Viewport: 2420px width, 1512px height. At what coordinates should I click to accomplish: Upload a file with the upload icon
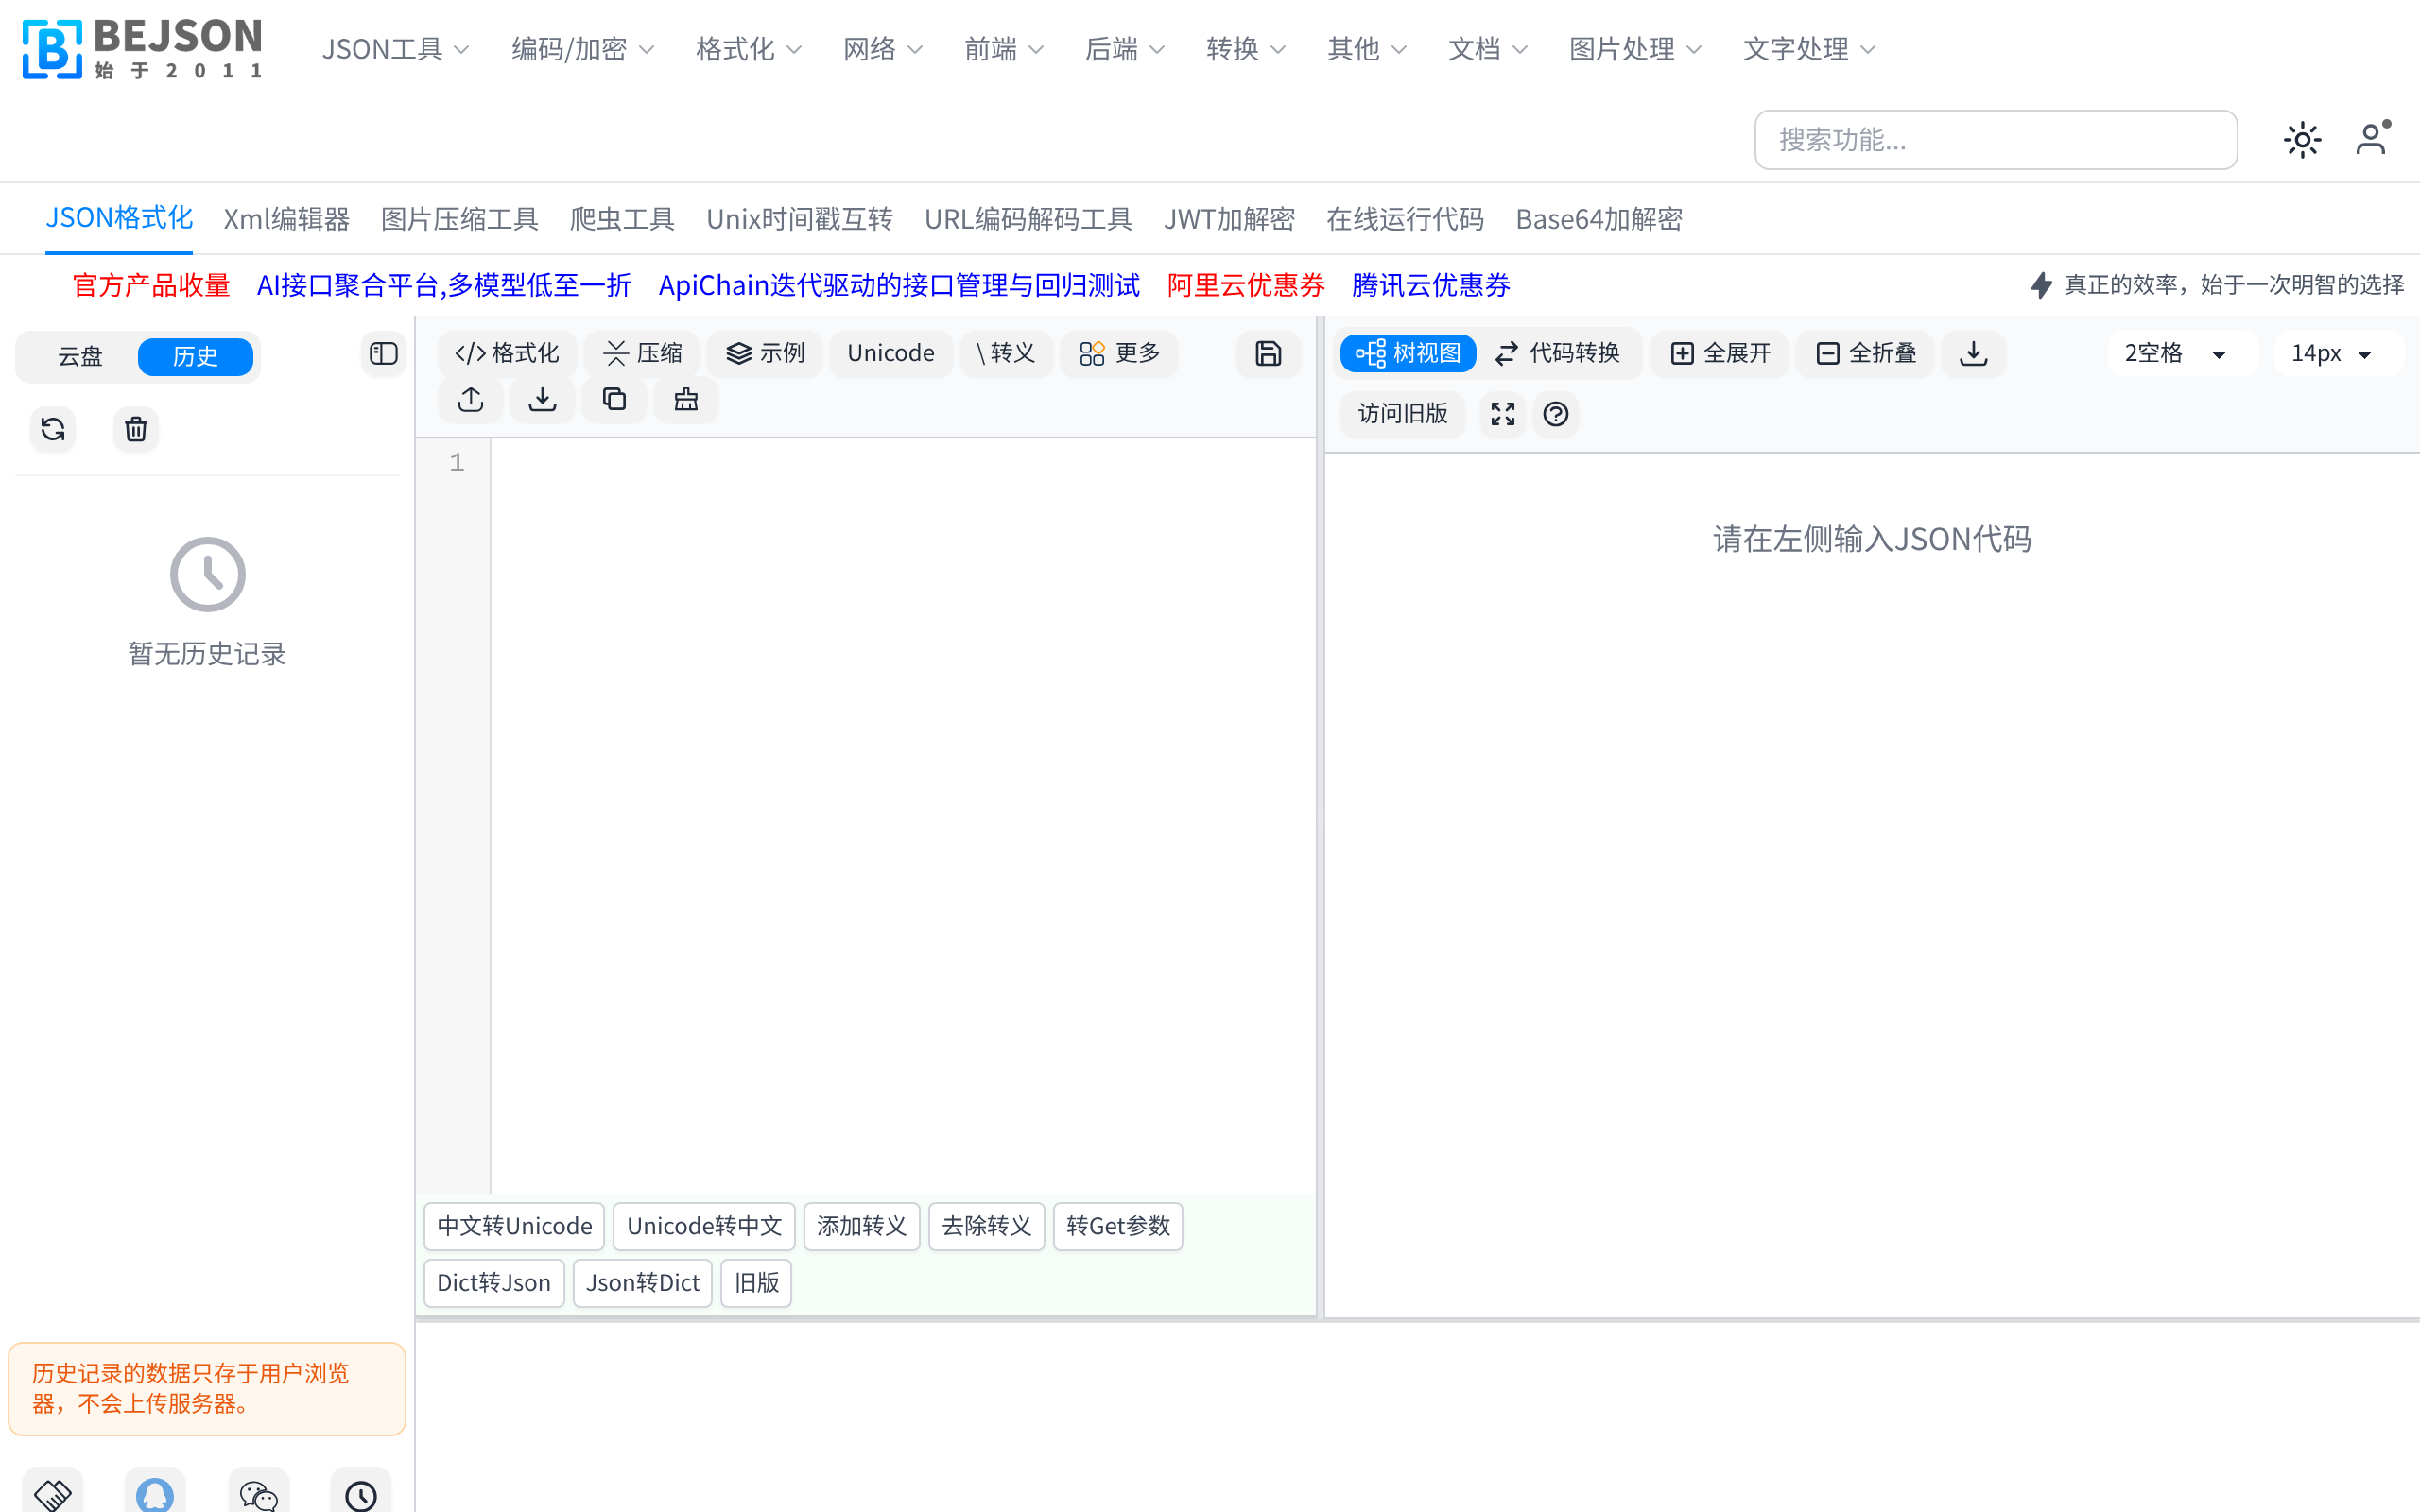coord(471,400)
